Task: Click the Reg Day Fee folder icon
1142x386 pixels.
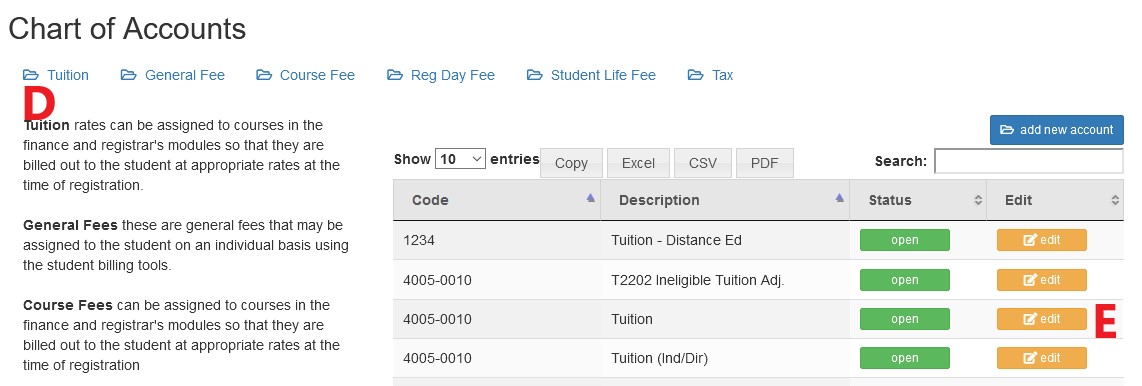Action: pos(395,75)
